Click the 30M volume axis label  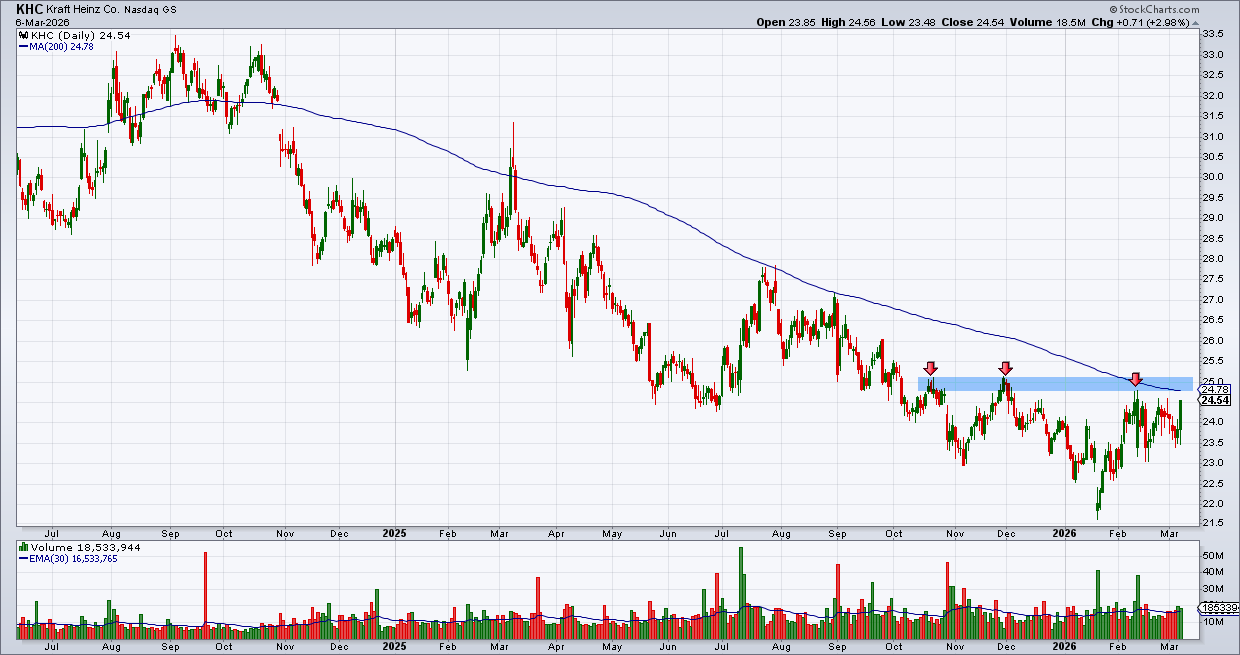1211,588
